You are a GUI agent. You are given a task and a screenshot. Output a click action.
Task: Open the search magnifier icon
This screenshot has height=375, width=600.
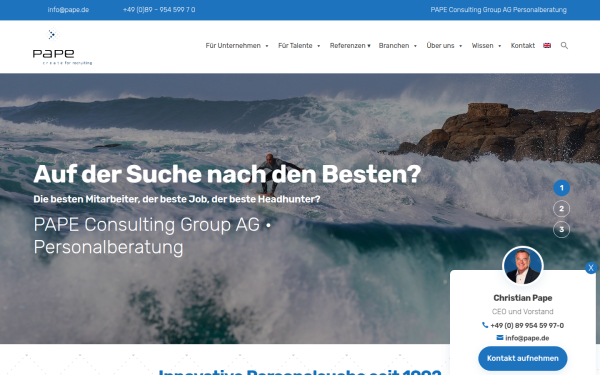[x=564, y=46]
